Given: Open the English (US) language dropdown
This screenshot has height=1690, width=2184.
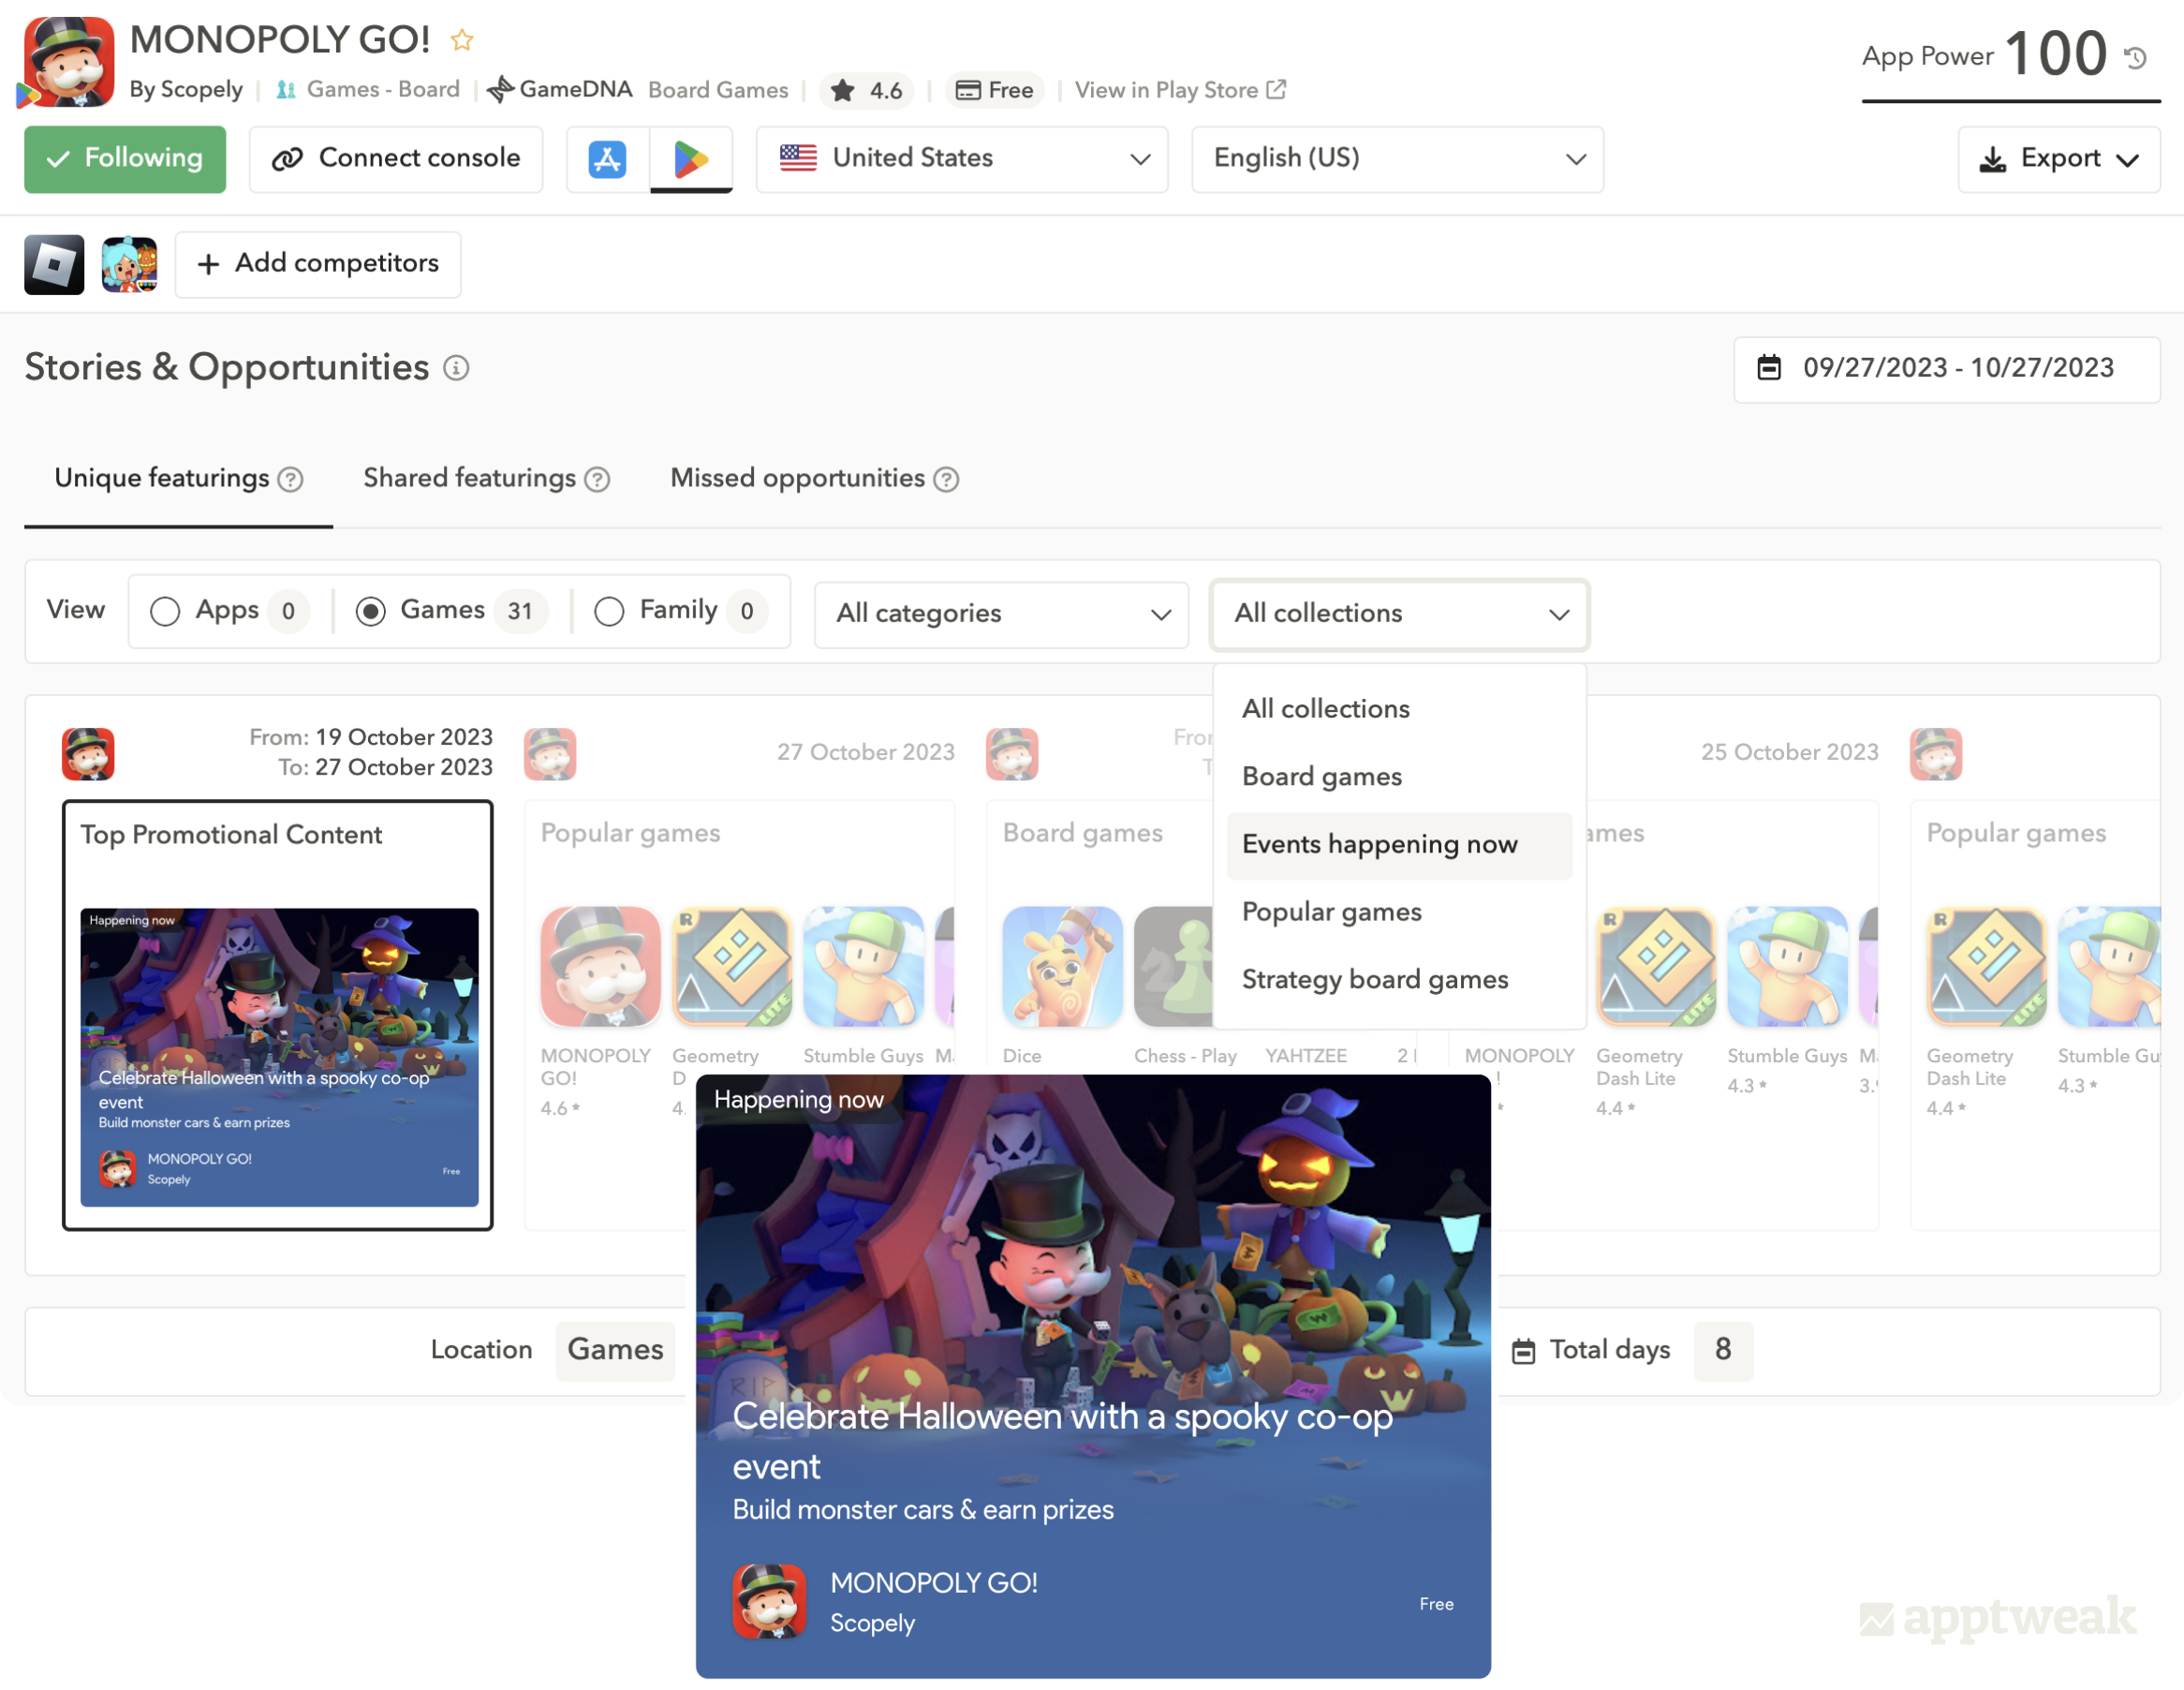Looking at the screenshot, I should tap(1397, 159).
